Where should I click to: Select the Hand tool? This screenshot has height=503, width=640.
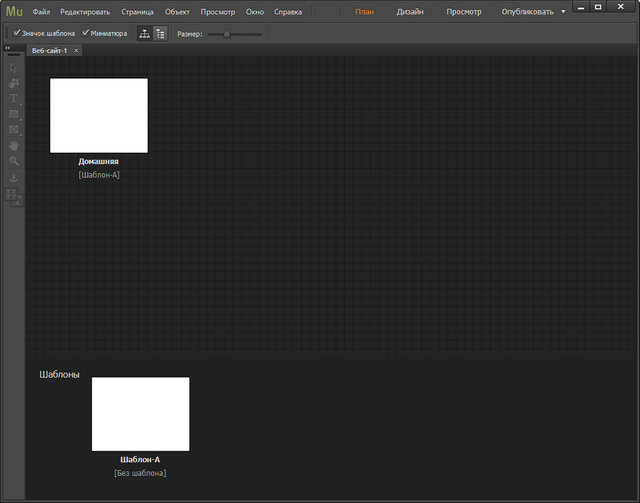click(14, 145)
